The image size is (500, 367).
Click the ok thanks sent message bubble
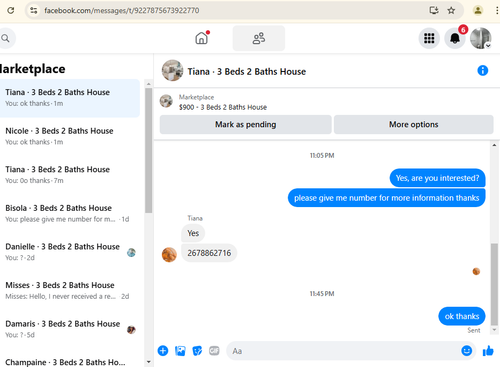point(462,316)
